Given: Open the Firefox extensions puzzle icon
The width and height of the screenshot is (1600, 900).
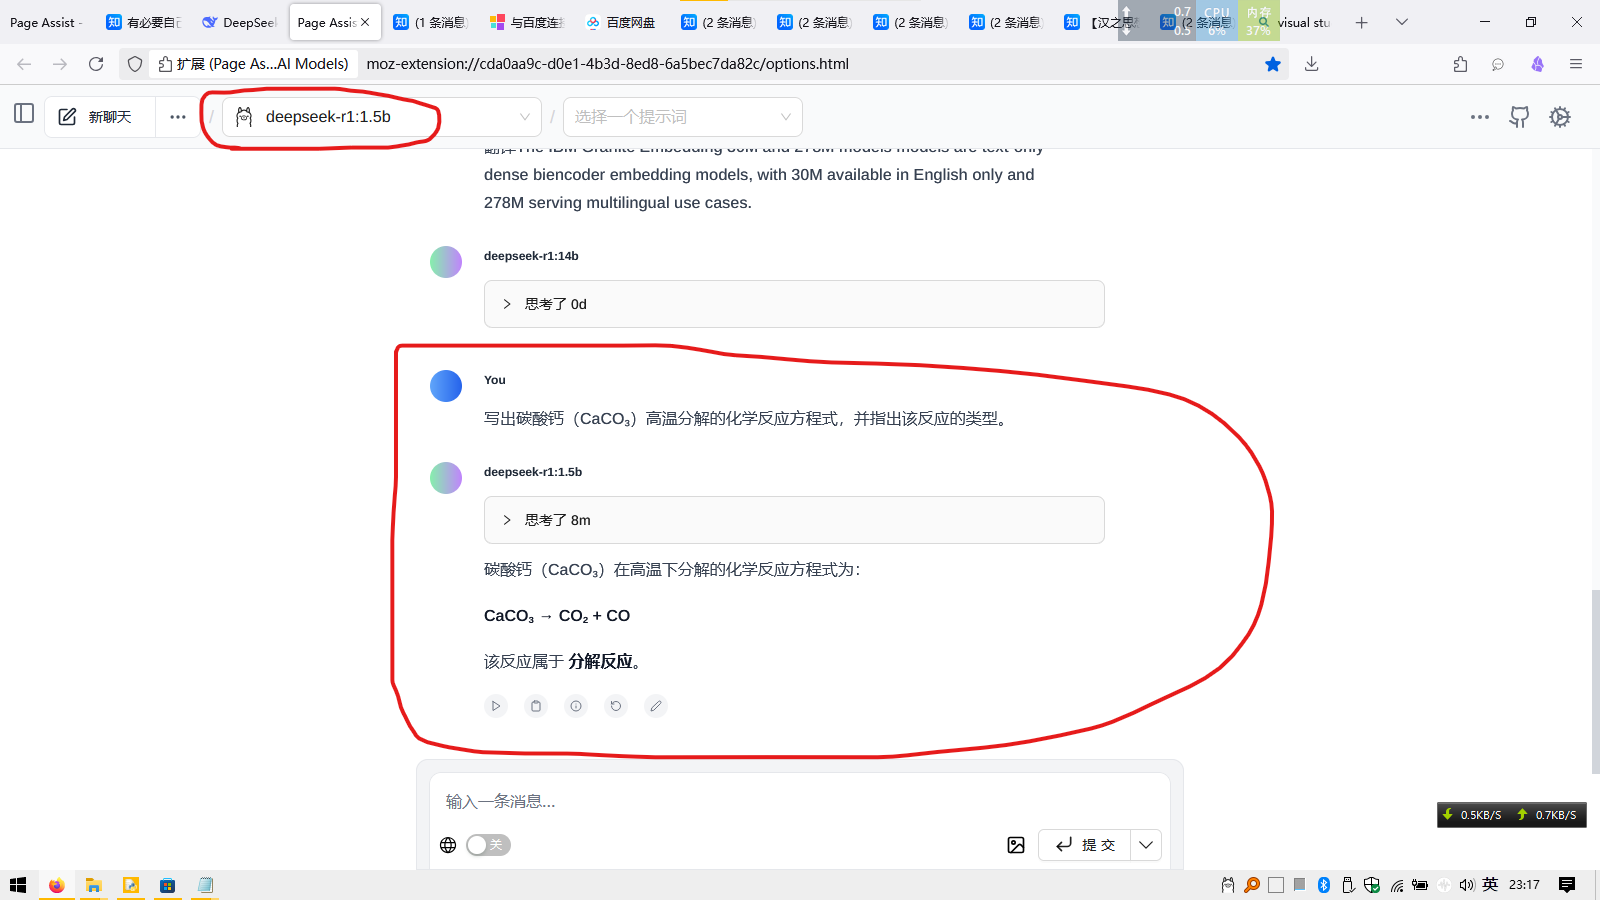Looking at the screenshot, I should (x=1461, y=64).
